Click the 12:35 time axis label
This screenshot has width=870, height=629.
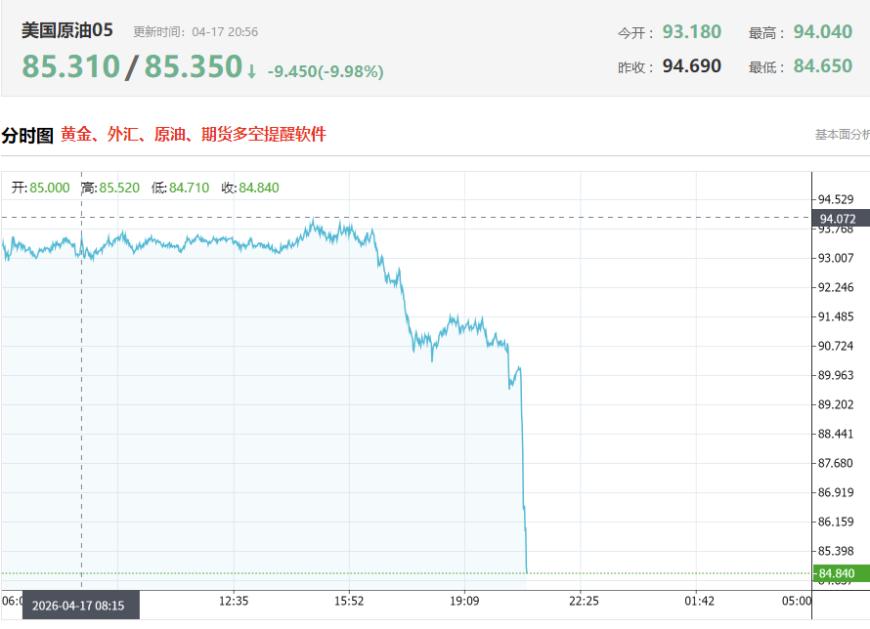pyautogui.click(x=233, y=601)
